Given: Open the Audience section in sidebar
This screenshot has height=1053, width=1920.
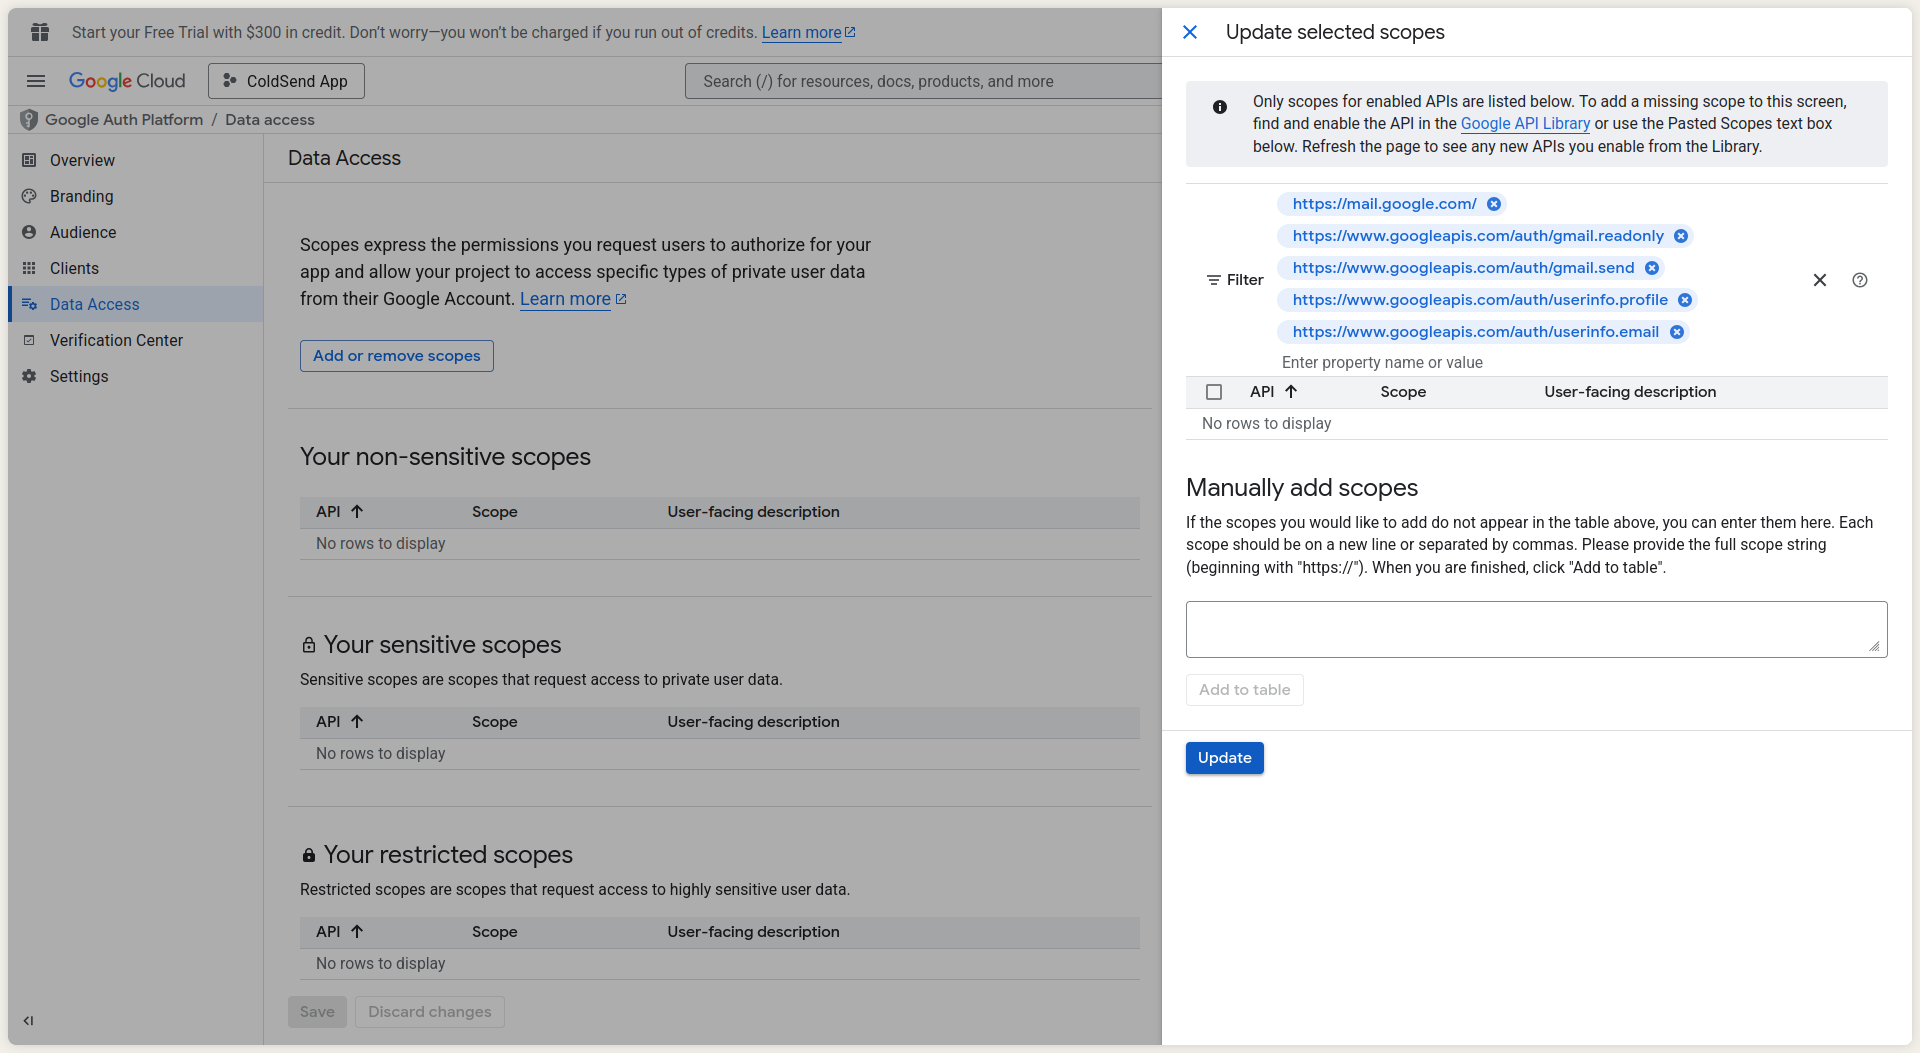Looking at the screenshot, I should point(83,232).
